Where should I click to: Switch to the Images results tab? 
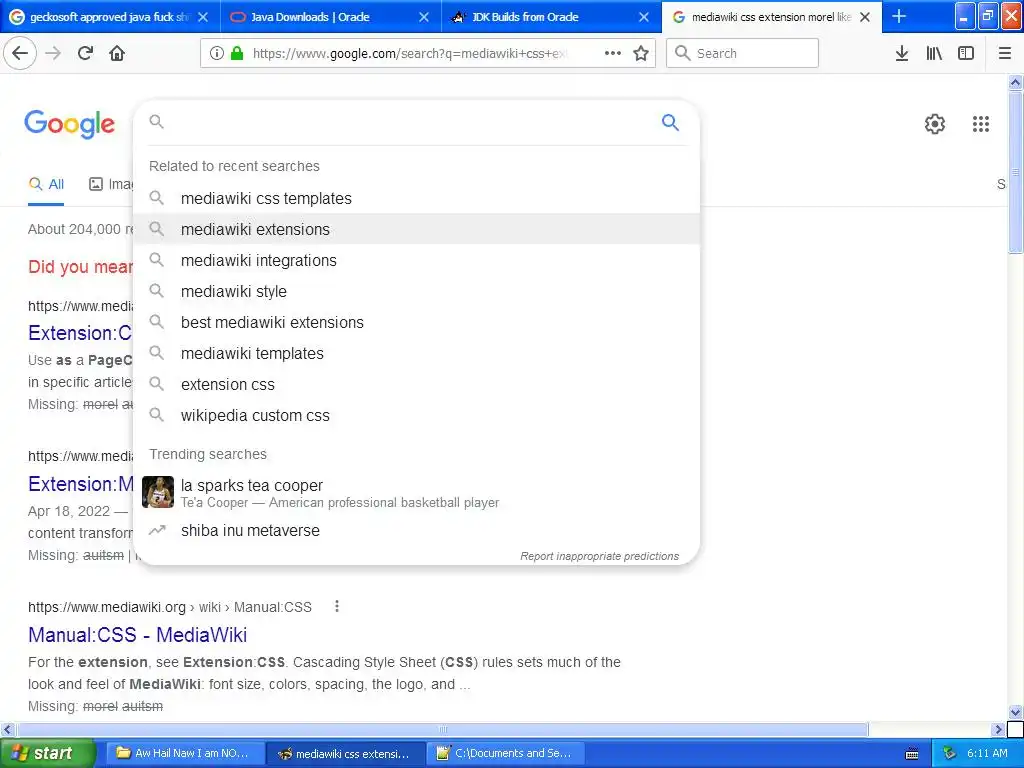(110, 184)
